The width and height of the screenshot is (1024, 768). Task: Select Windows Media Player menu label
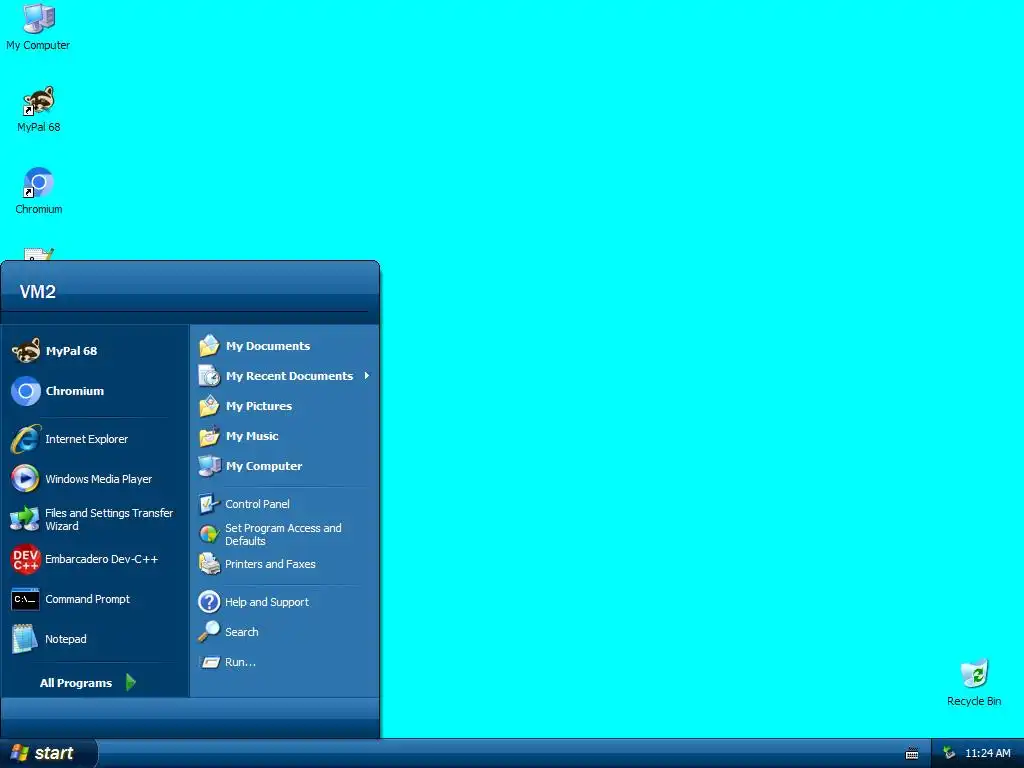99,479
